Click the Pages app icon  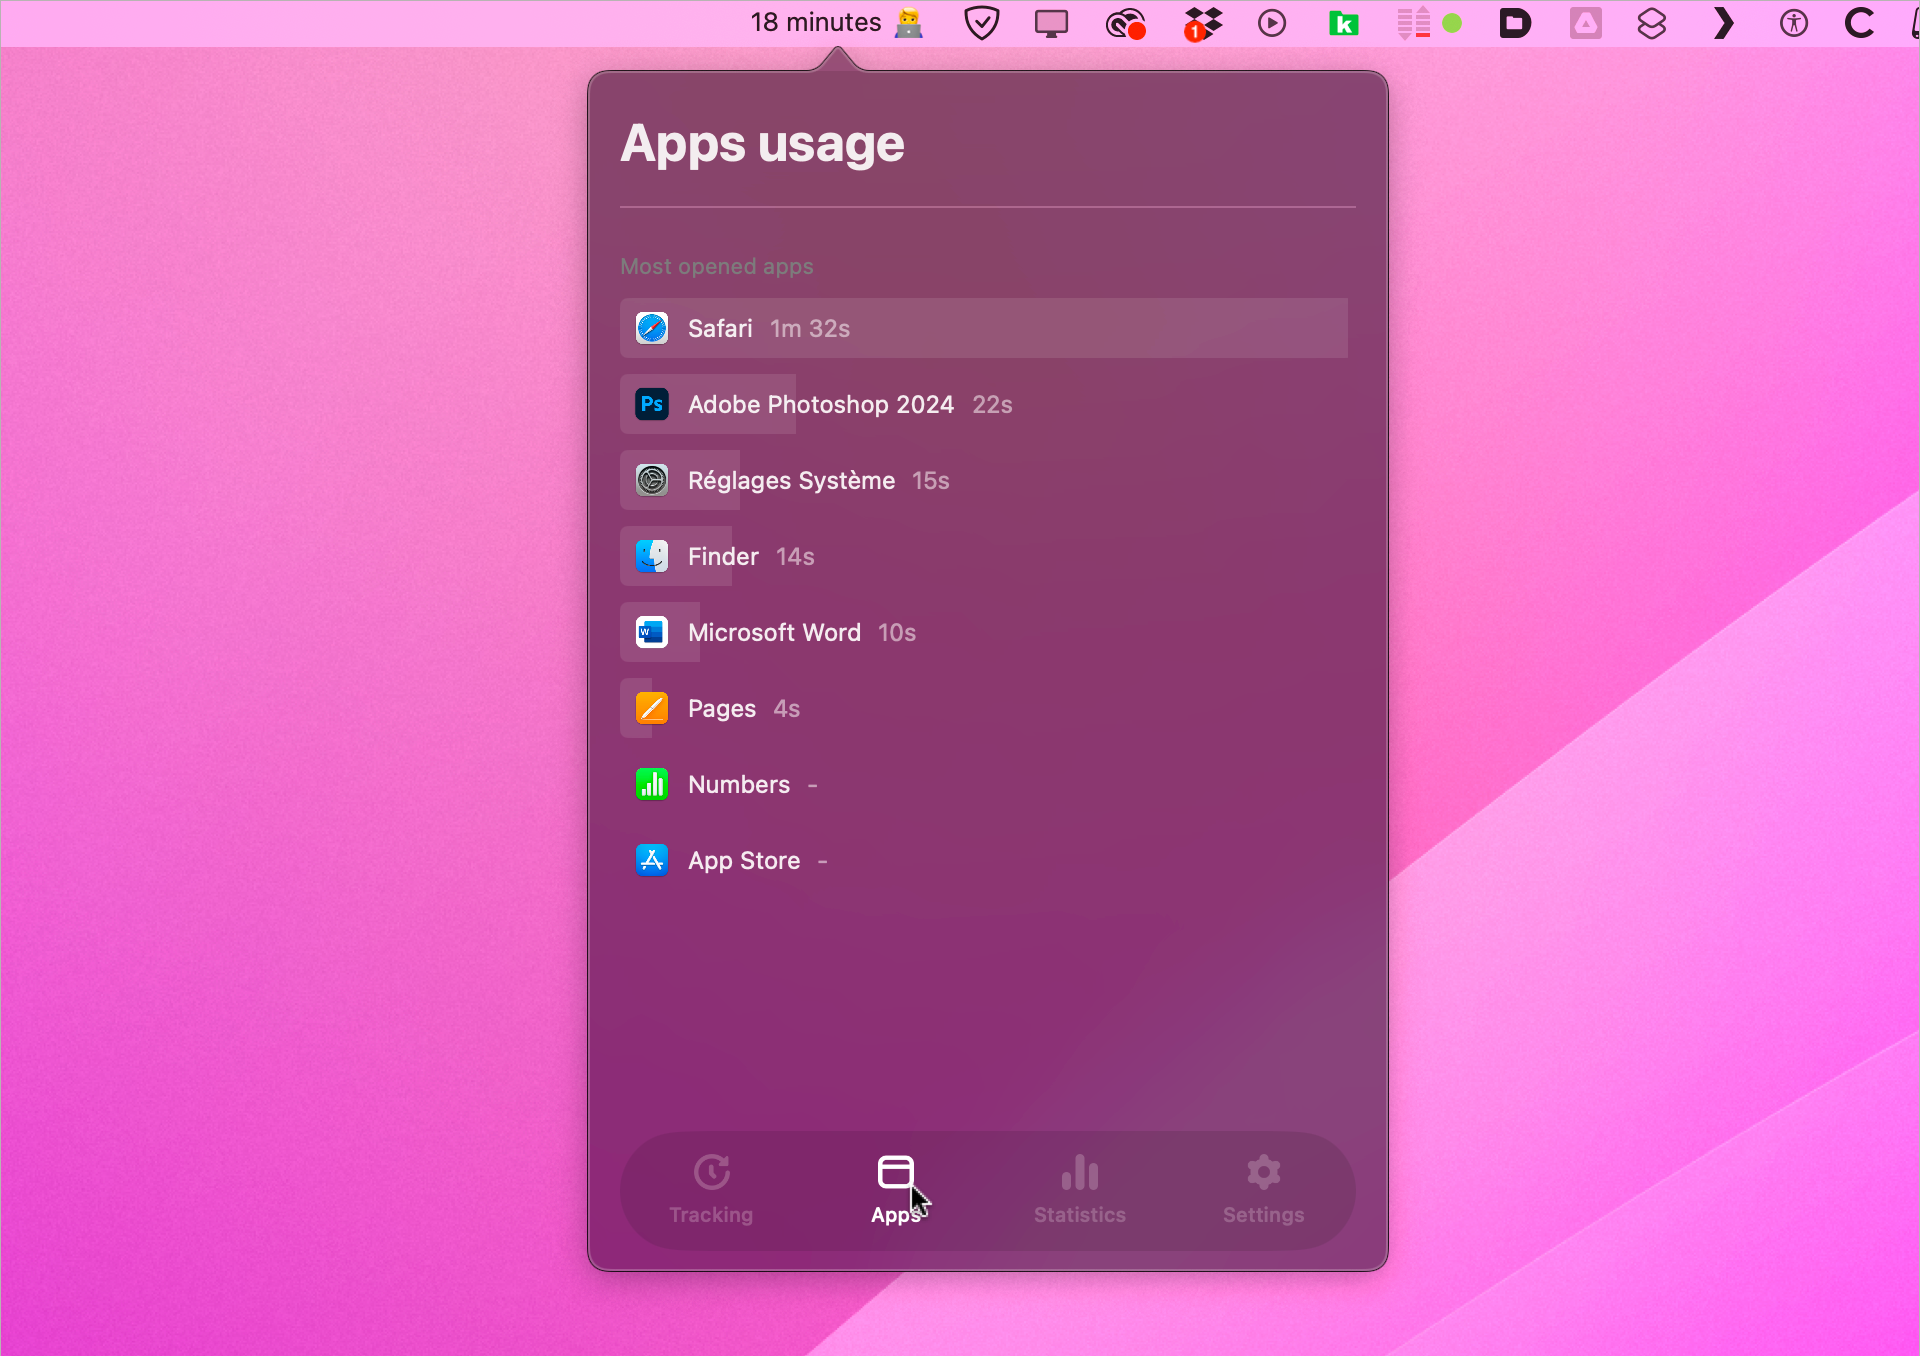[x=652, y=709]
